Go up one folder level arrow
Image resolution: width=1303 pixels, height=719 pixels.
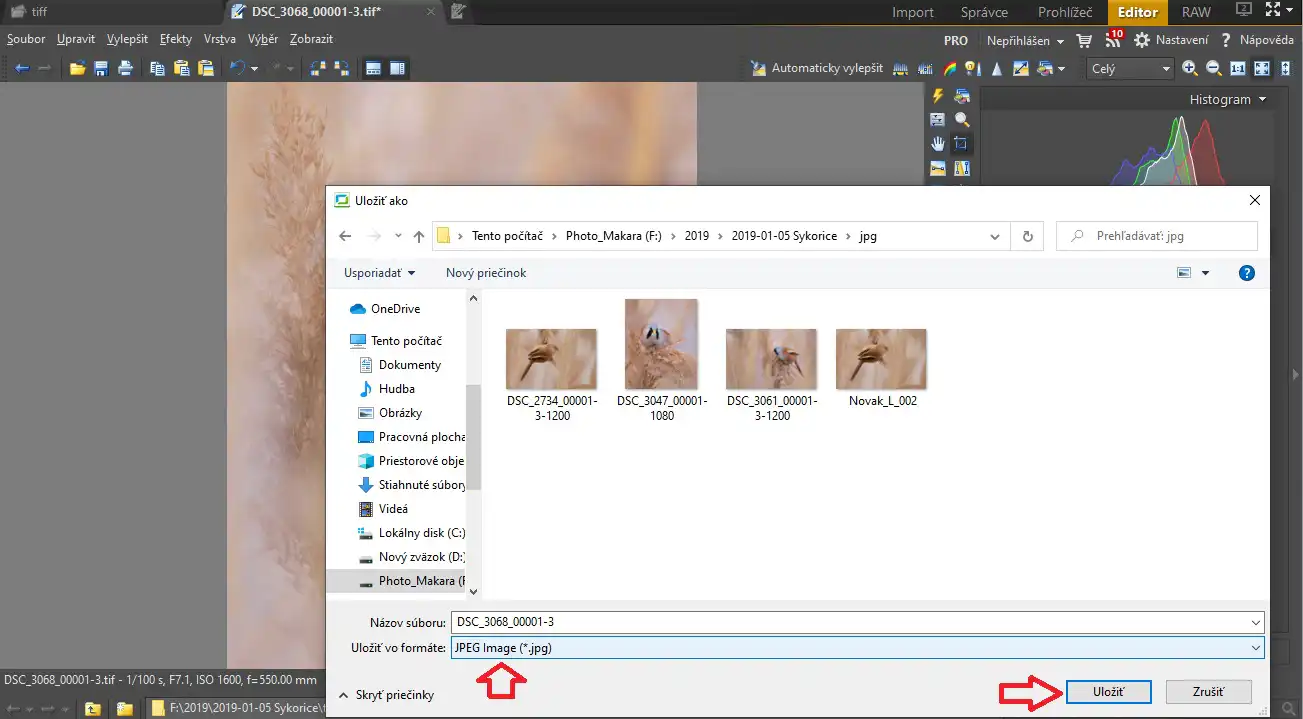(419, 237)
